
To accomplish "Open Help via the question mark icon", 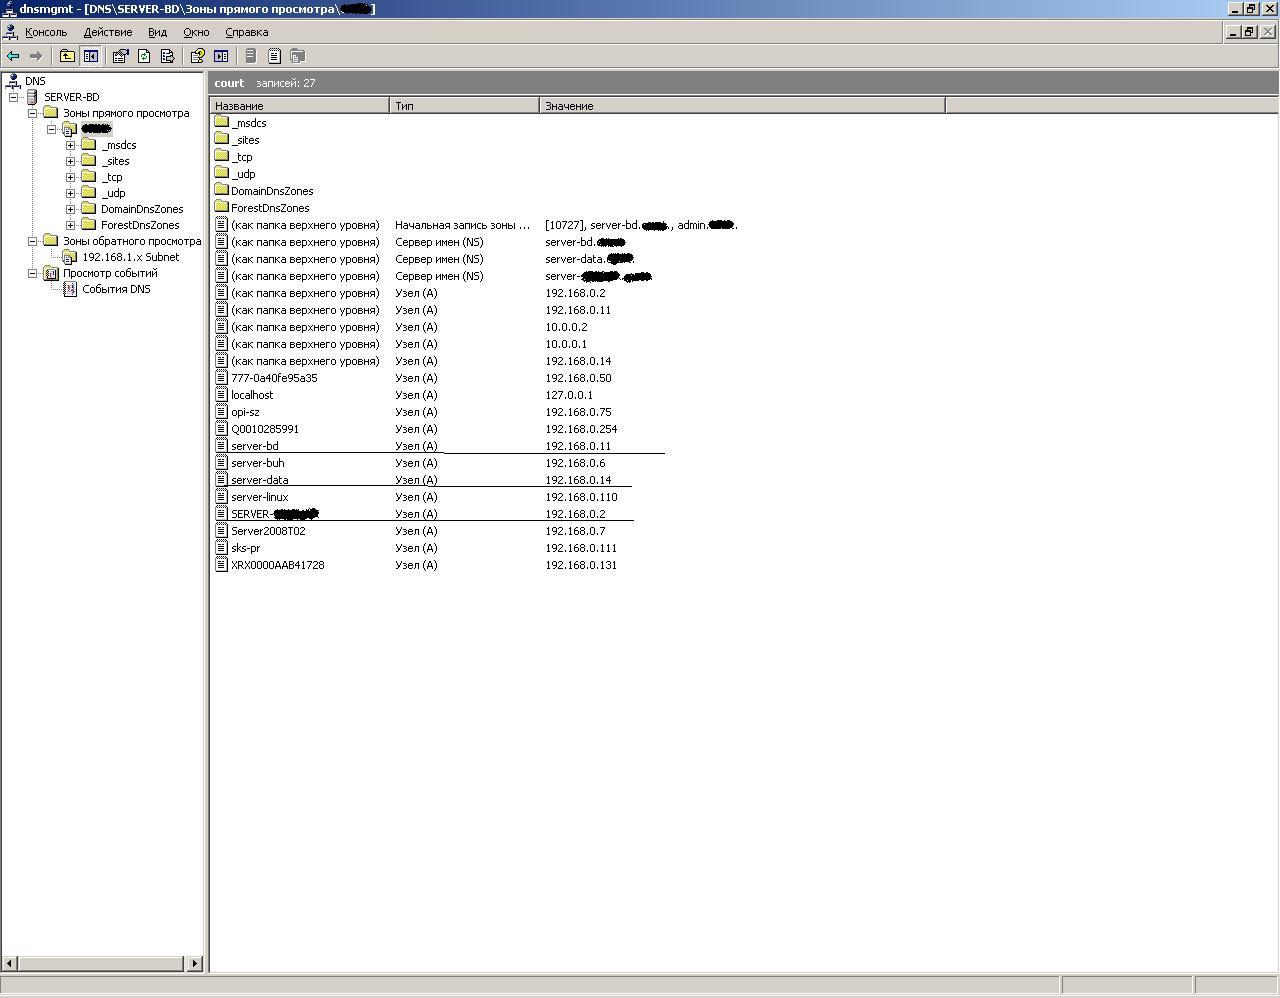I will [x=198, y=56].
